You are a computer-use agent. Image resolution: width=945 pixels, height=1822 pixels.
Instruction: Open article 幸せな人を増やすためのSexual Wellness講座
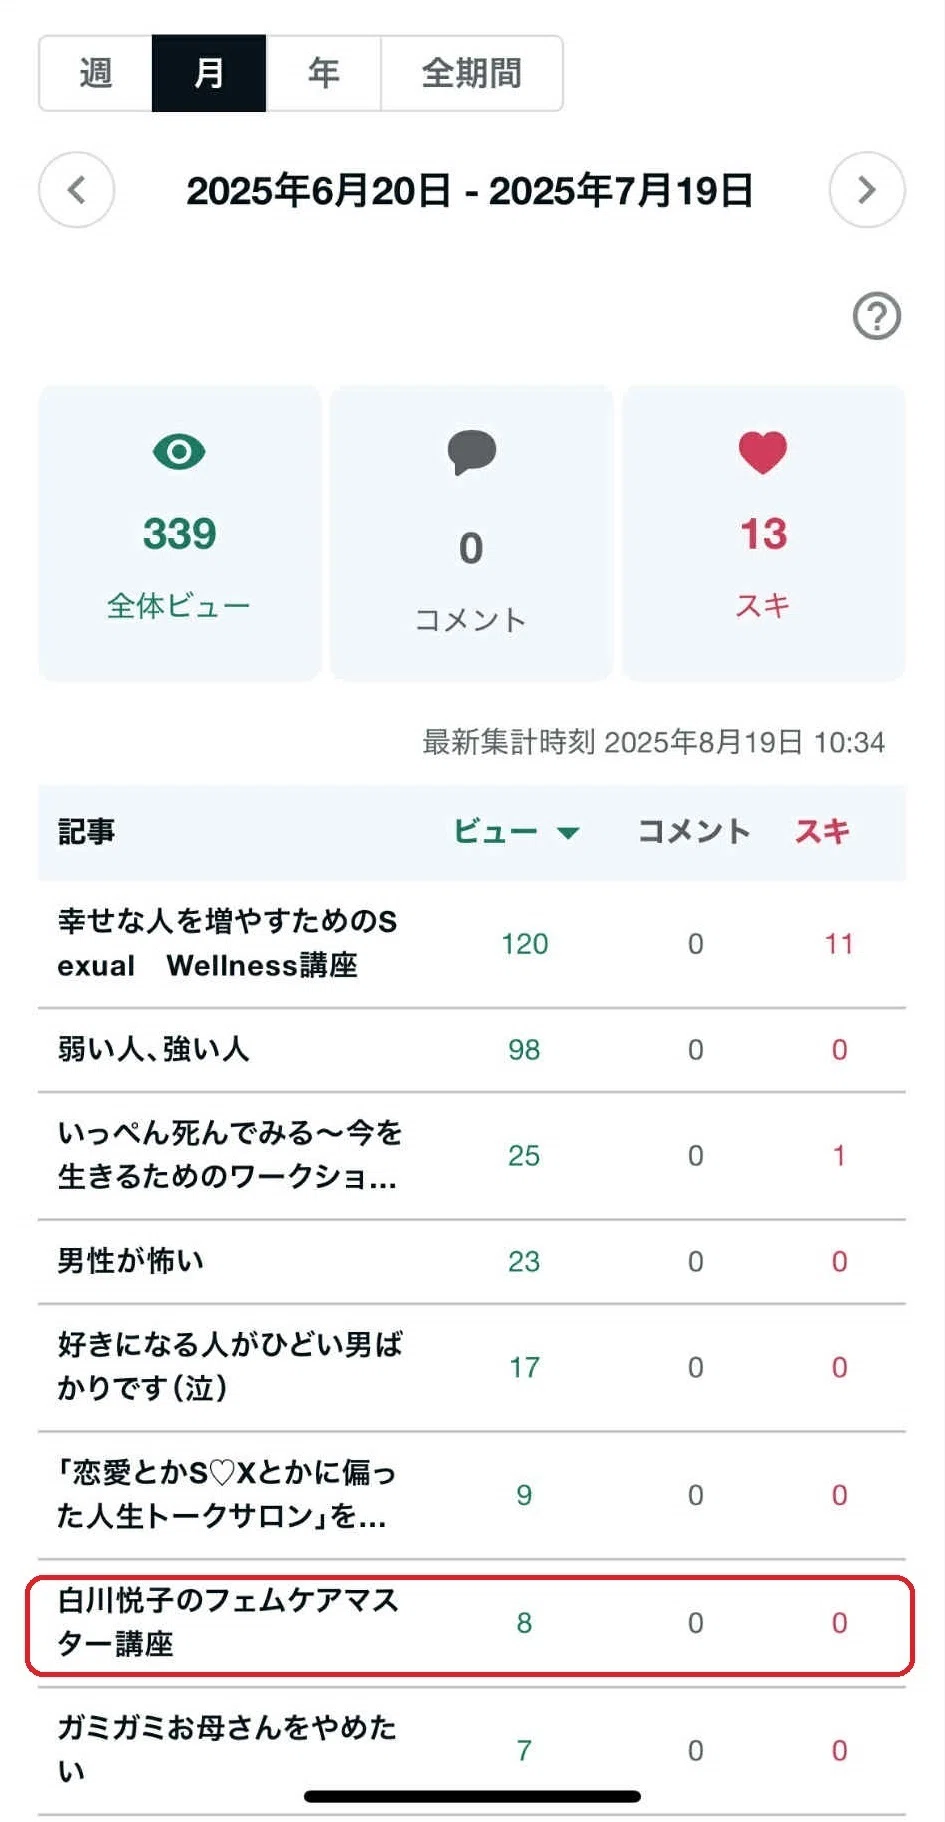(472, 943)
